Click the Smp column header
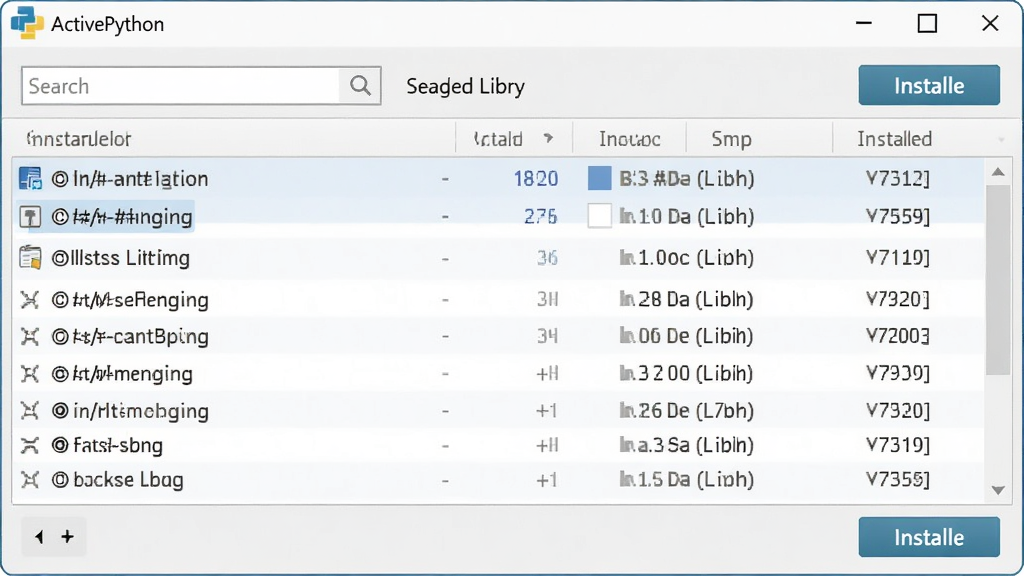Viewport: 1024px width, 576px height. tap(731, 139)
